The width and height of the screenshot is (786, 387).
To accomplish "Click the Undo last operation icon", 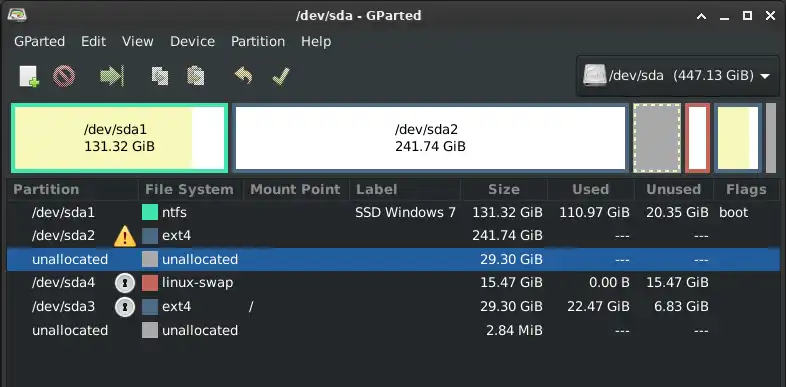I will pos(243,77).
